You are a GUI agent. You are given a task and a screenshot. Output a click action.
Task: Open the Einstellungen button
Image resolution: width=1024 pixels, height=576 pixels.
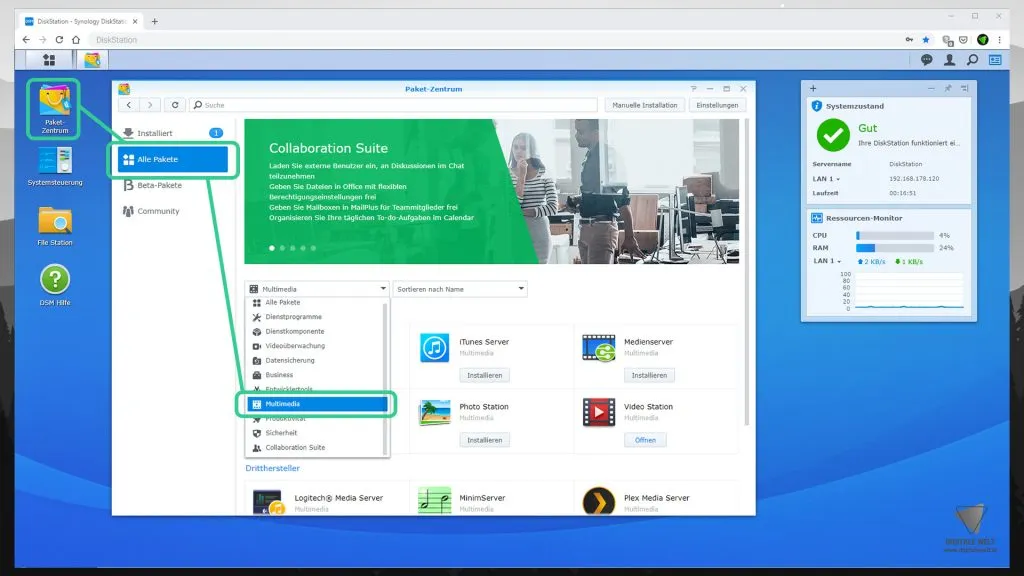pos(717,105)
